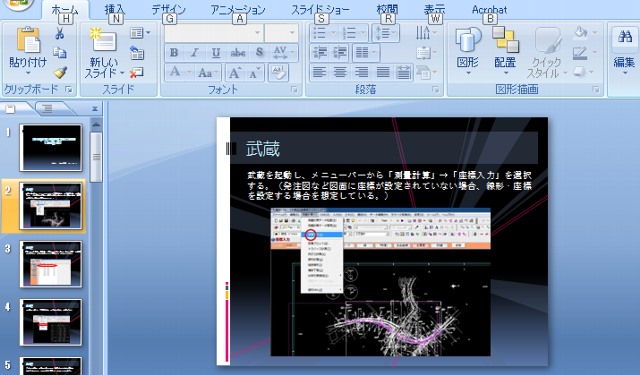Click the Copy icon in clipboard group
Image resolution: width=640 pixels, height=375 pixels.
60,53
